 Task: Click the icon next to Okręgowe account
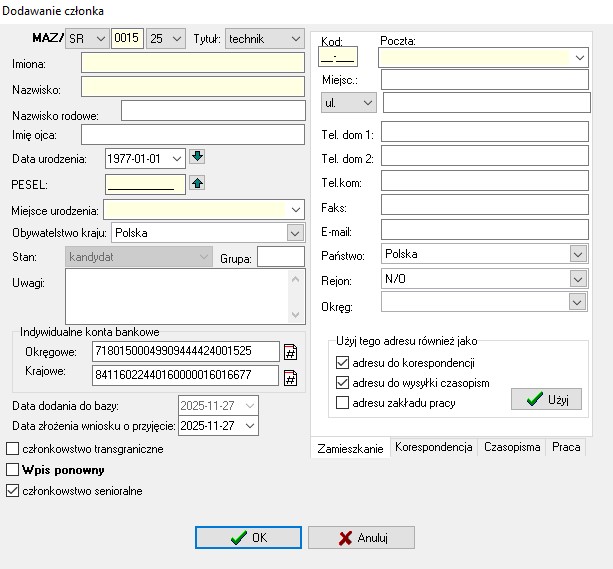[291, 351]
